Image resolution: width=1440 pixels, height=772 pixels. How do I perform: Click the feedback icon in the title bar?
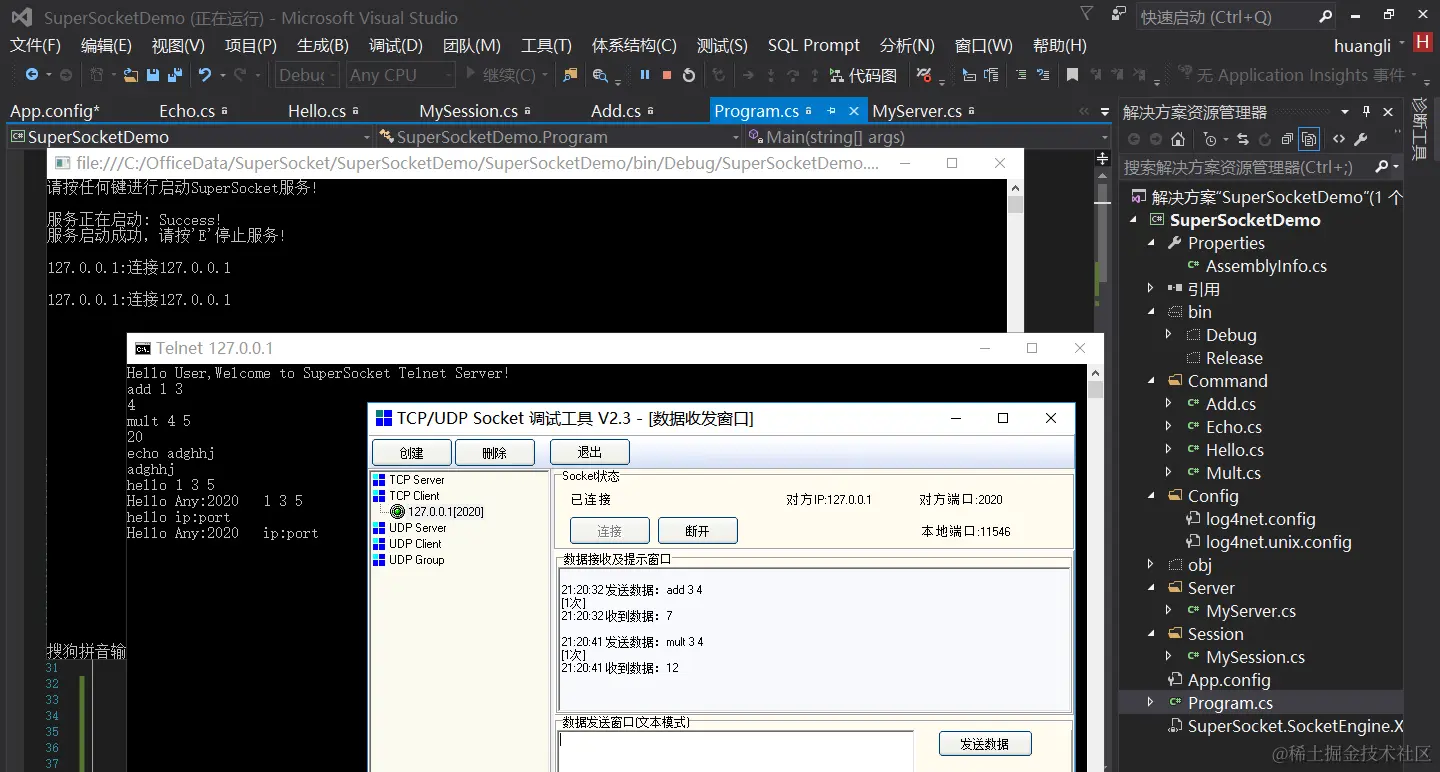click(1119, 13)
